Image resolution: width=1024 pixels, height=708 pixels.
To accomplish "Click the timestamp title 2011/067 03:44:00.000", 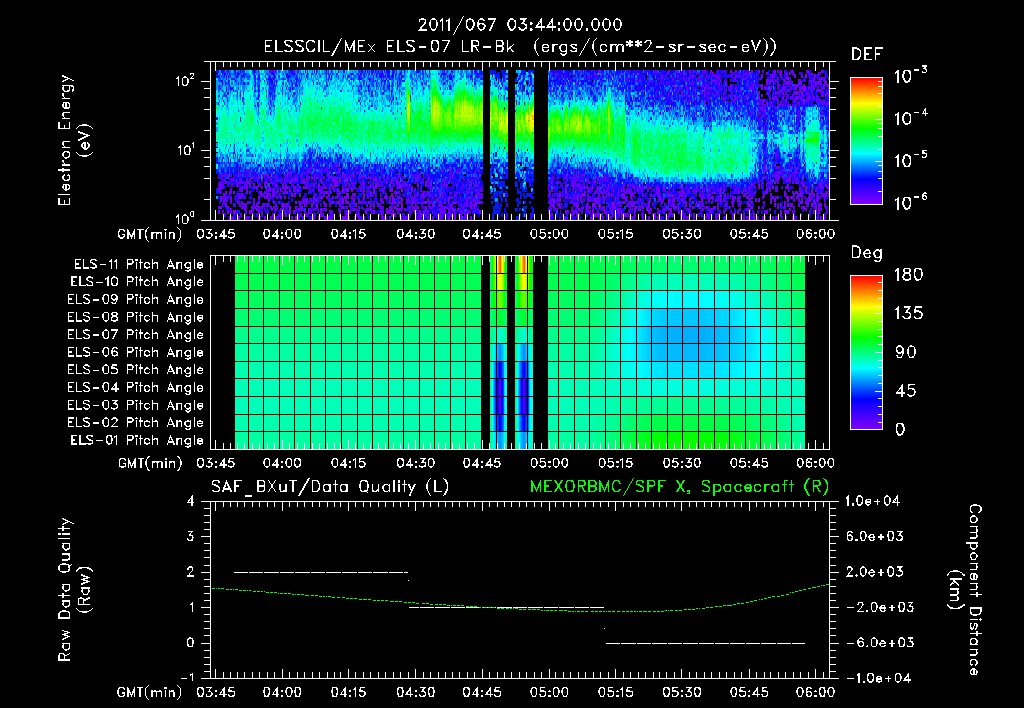I will tap(520, 25).
